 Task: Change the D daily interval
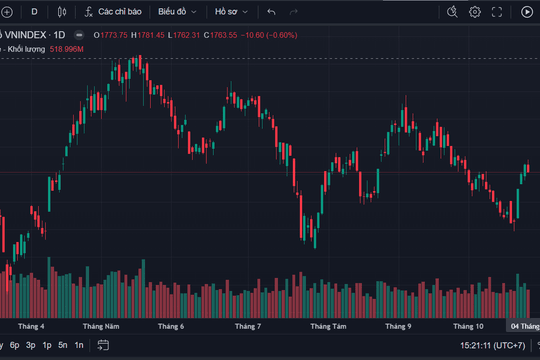34,12
